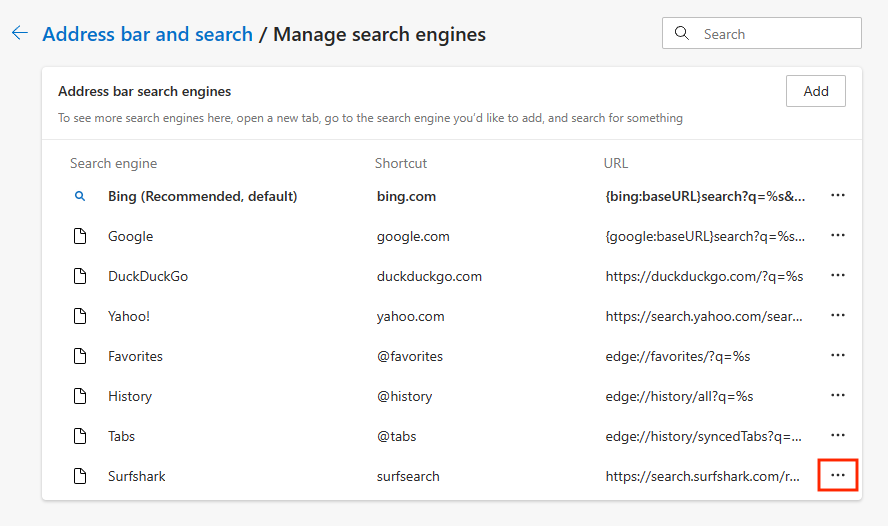This screenshot has height=526, width=888.
Task: Click the back arrow icon
Action: click(19, 34)
